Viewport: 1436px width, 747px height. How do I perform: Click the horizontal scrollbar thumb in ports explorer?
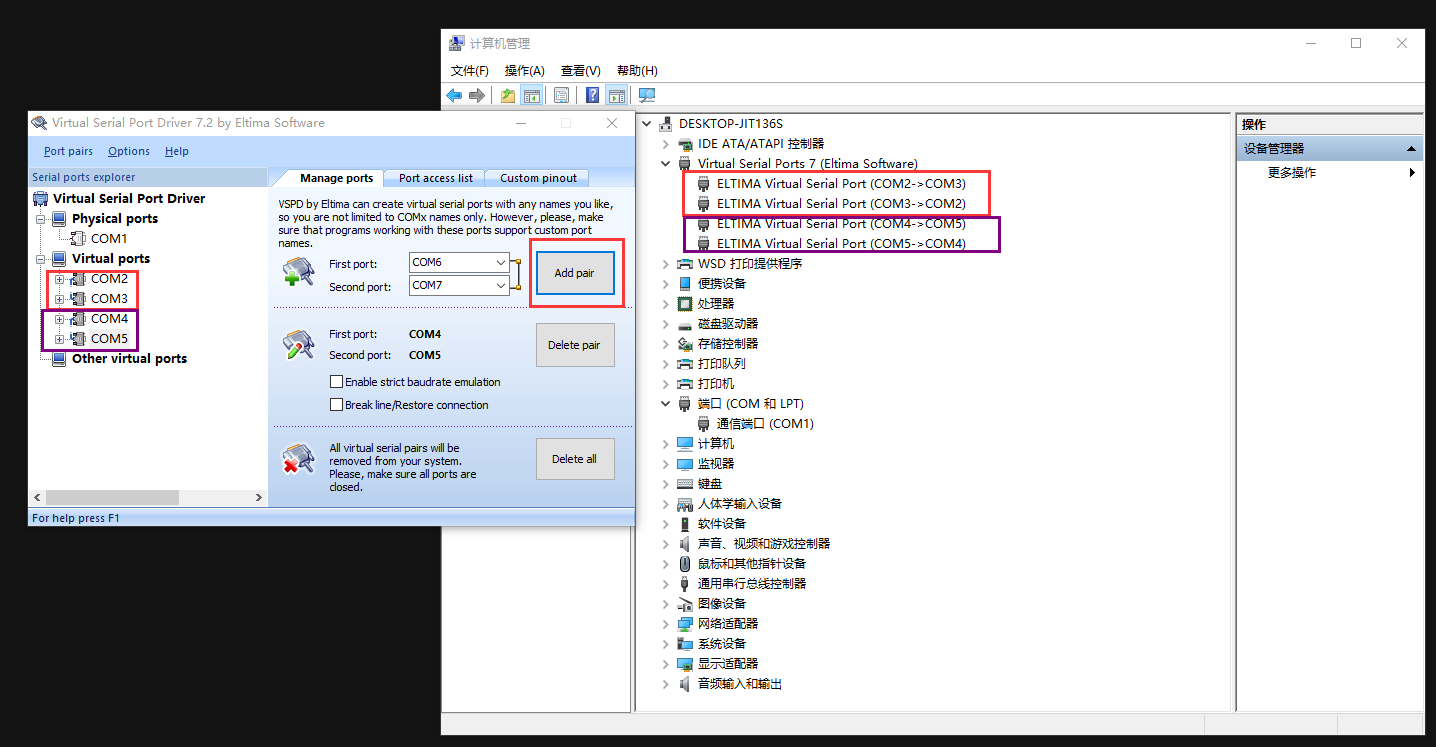click(x=112, y=497)
